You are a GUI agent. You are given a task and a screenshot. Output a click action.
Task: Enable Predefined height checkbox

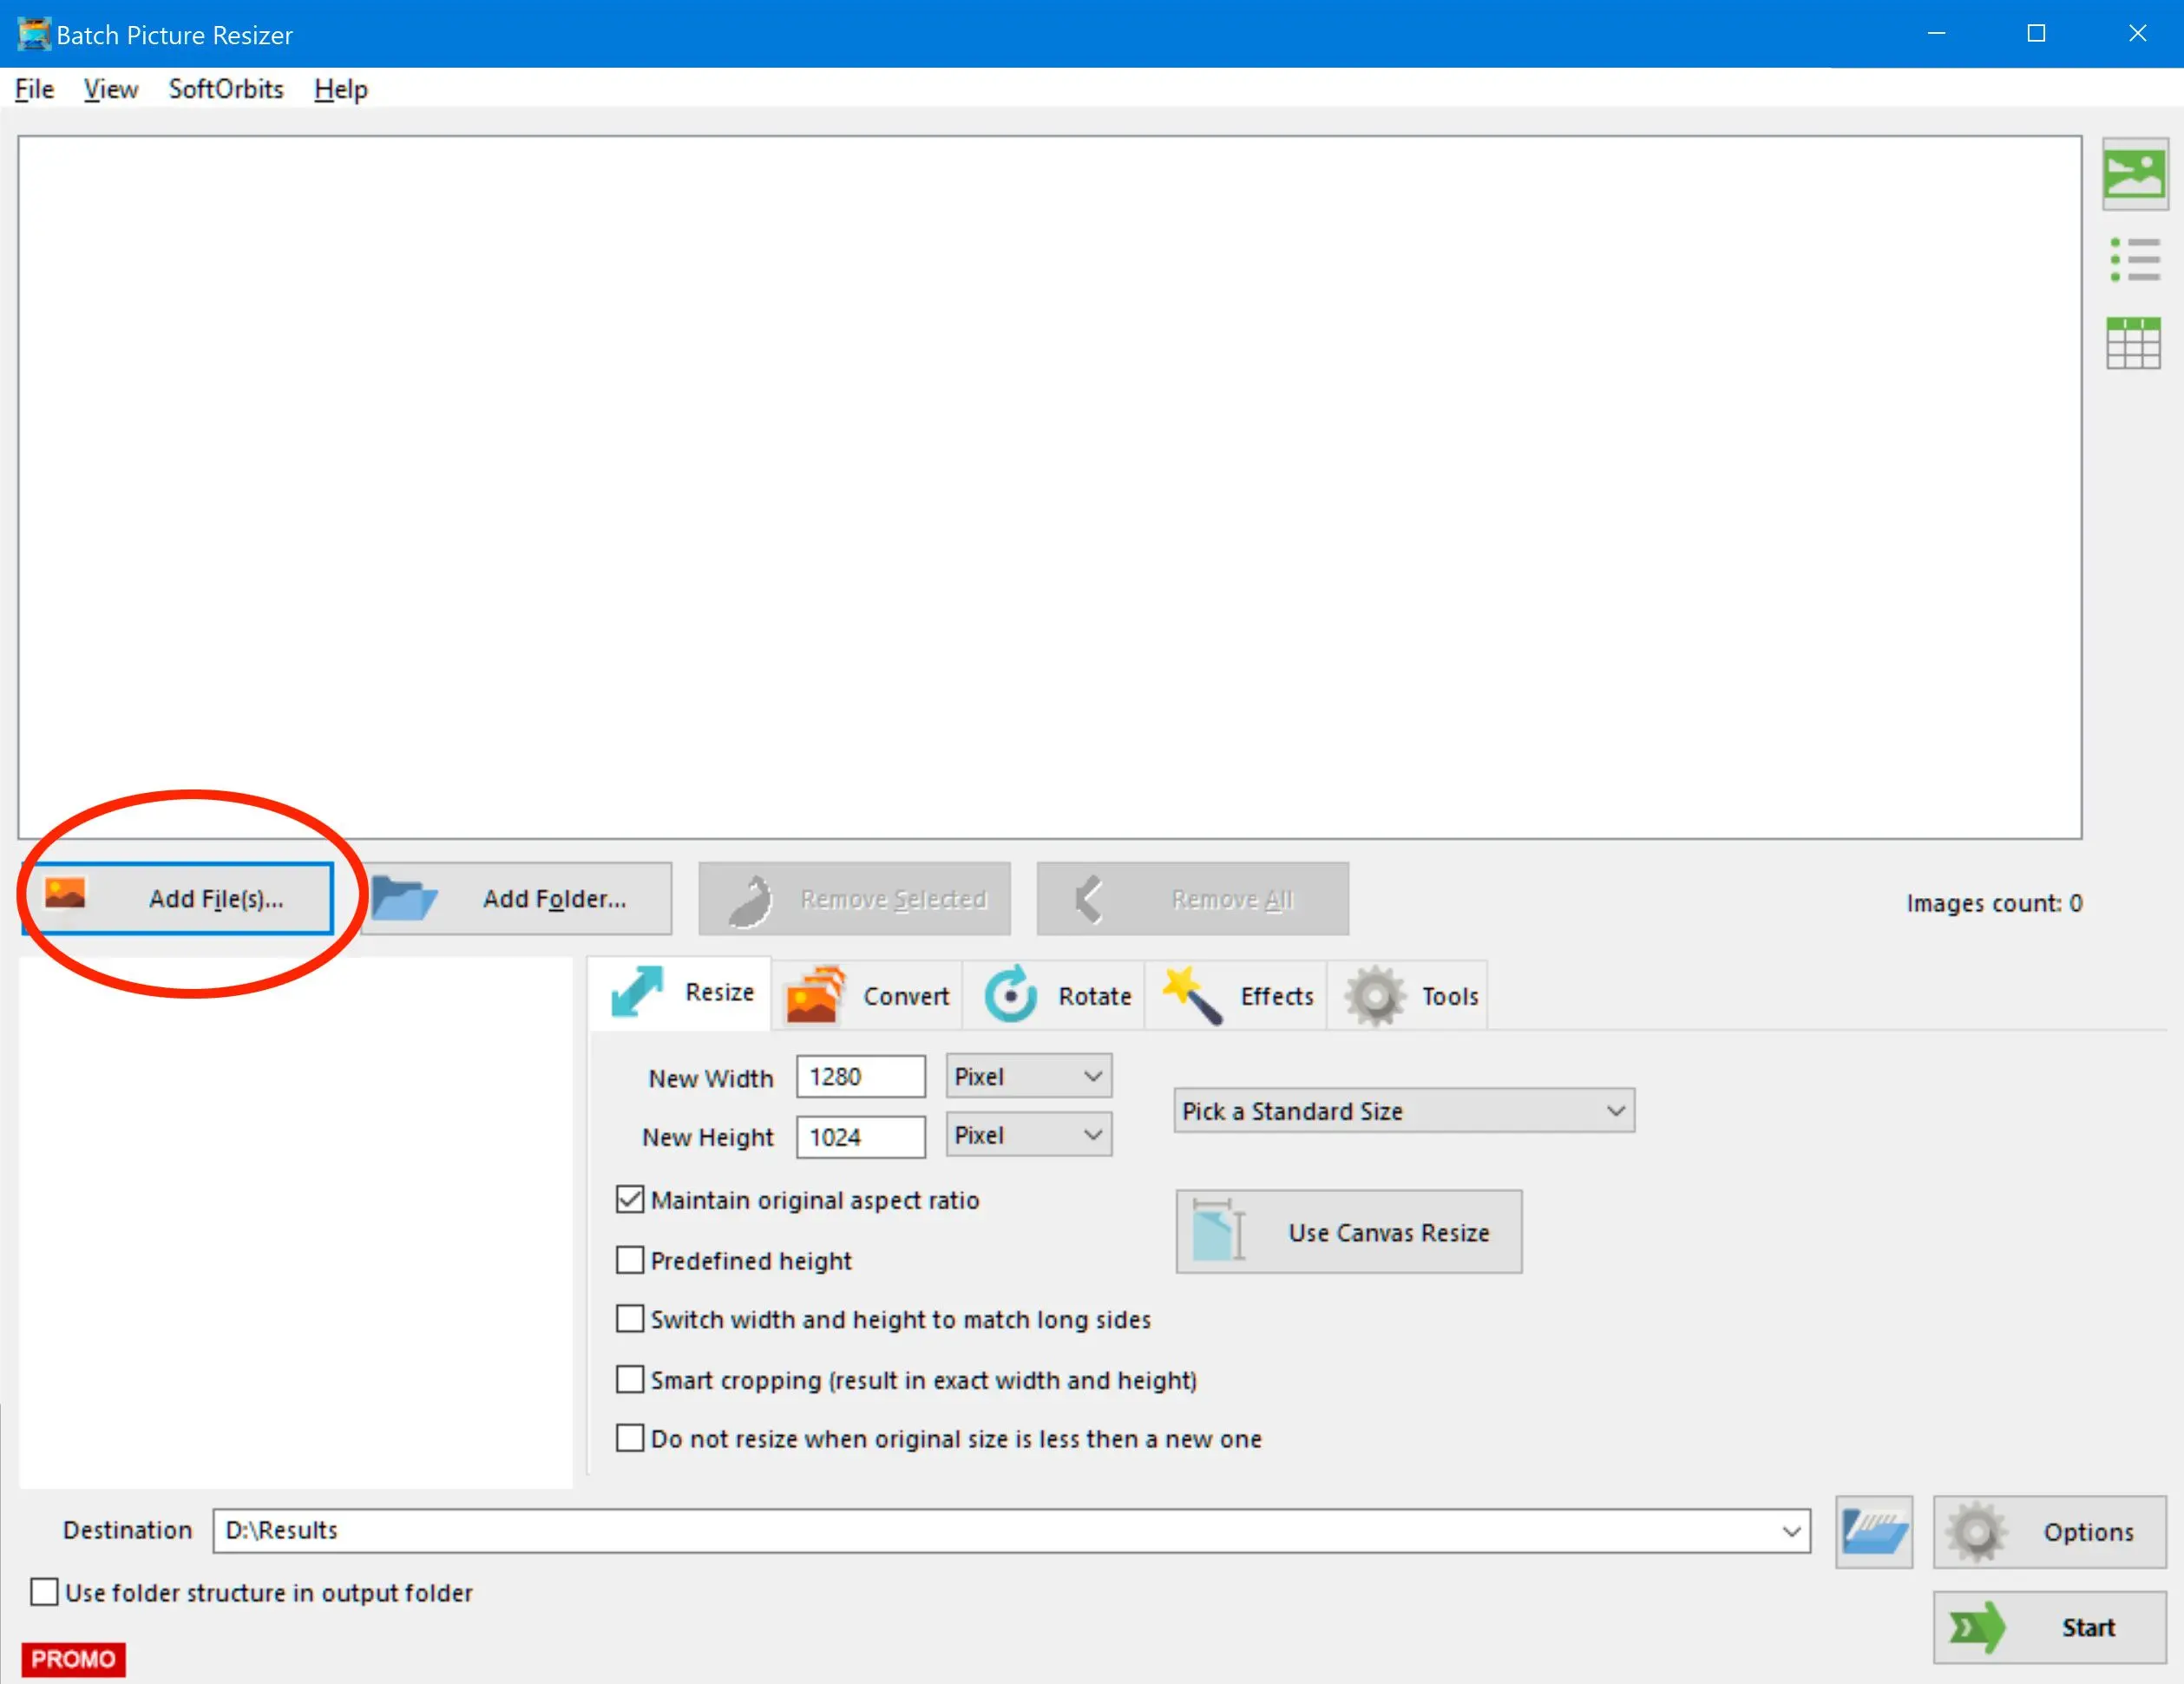pyautogui.click(x=632, y=1260)
